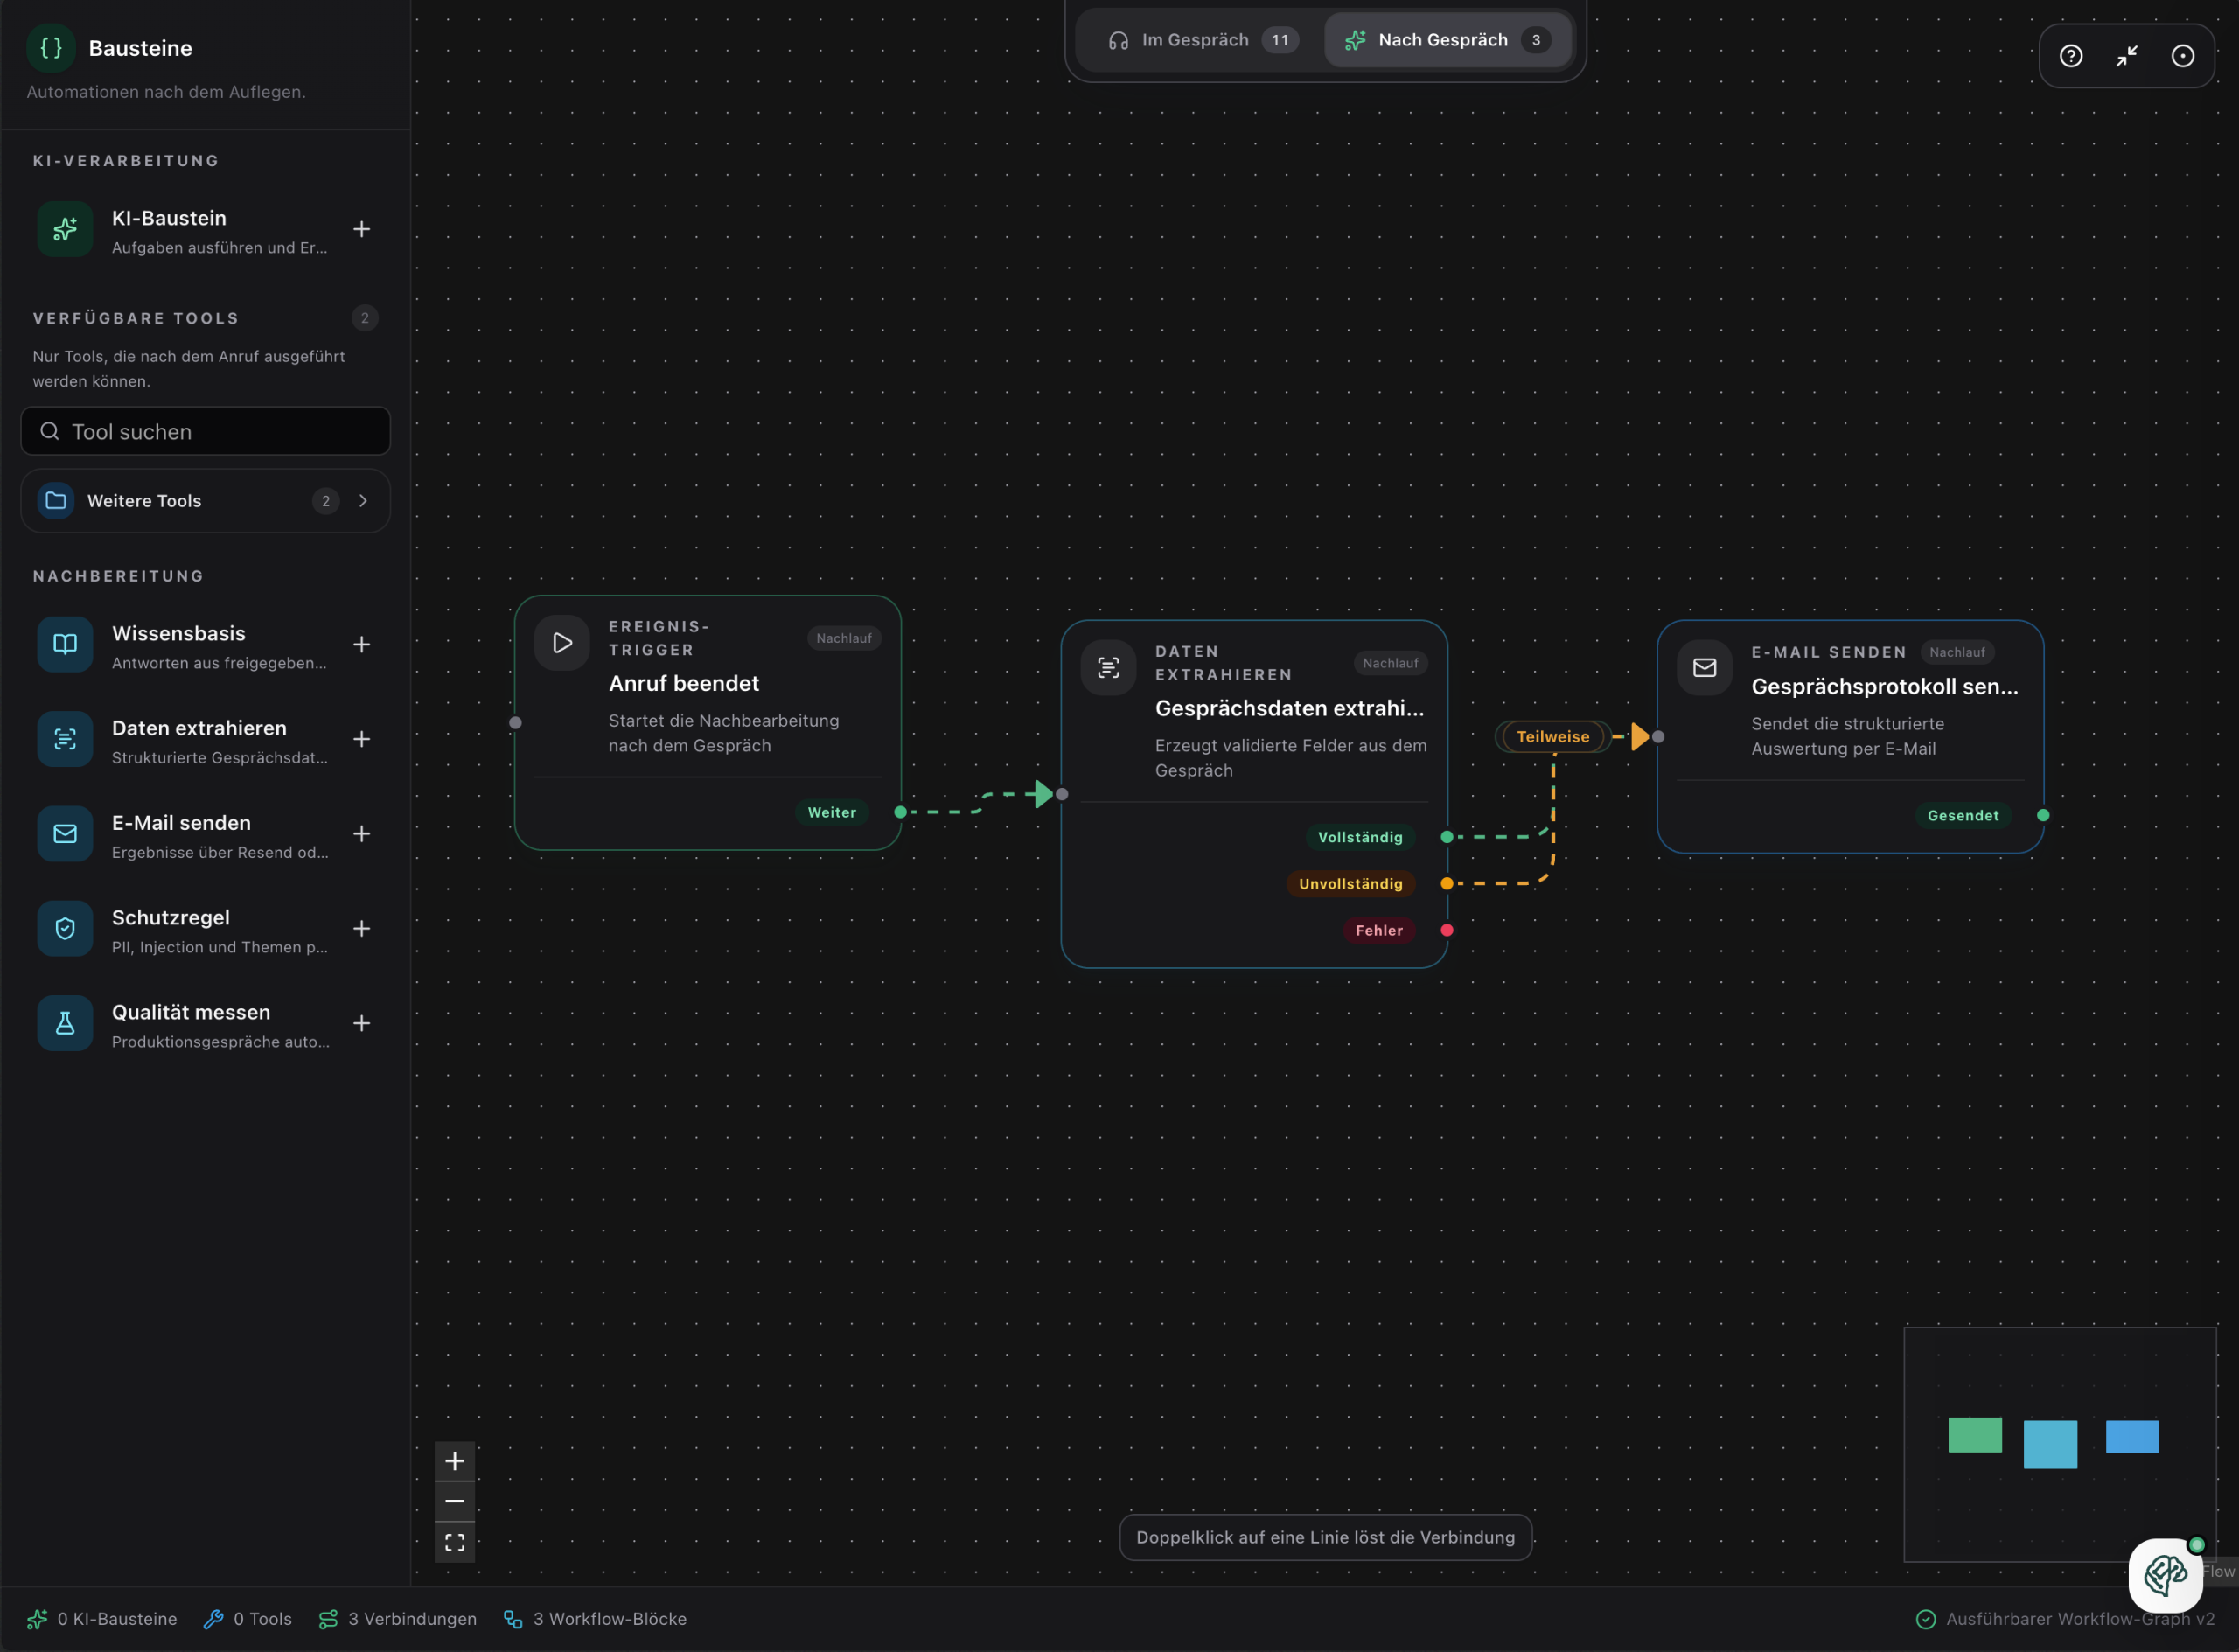Click the Vollständig output label
This screenshot has height=1652, width=2239.
coord(1360,837)
